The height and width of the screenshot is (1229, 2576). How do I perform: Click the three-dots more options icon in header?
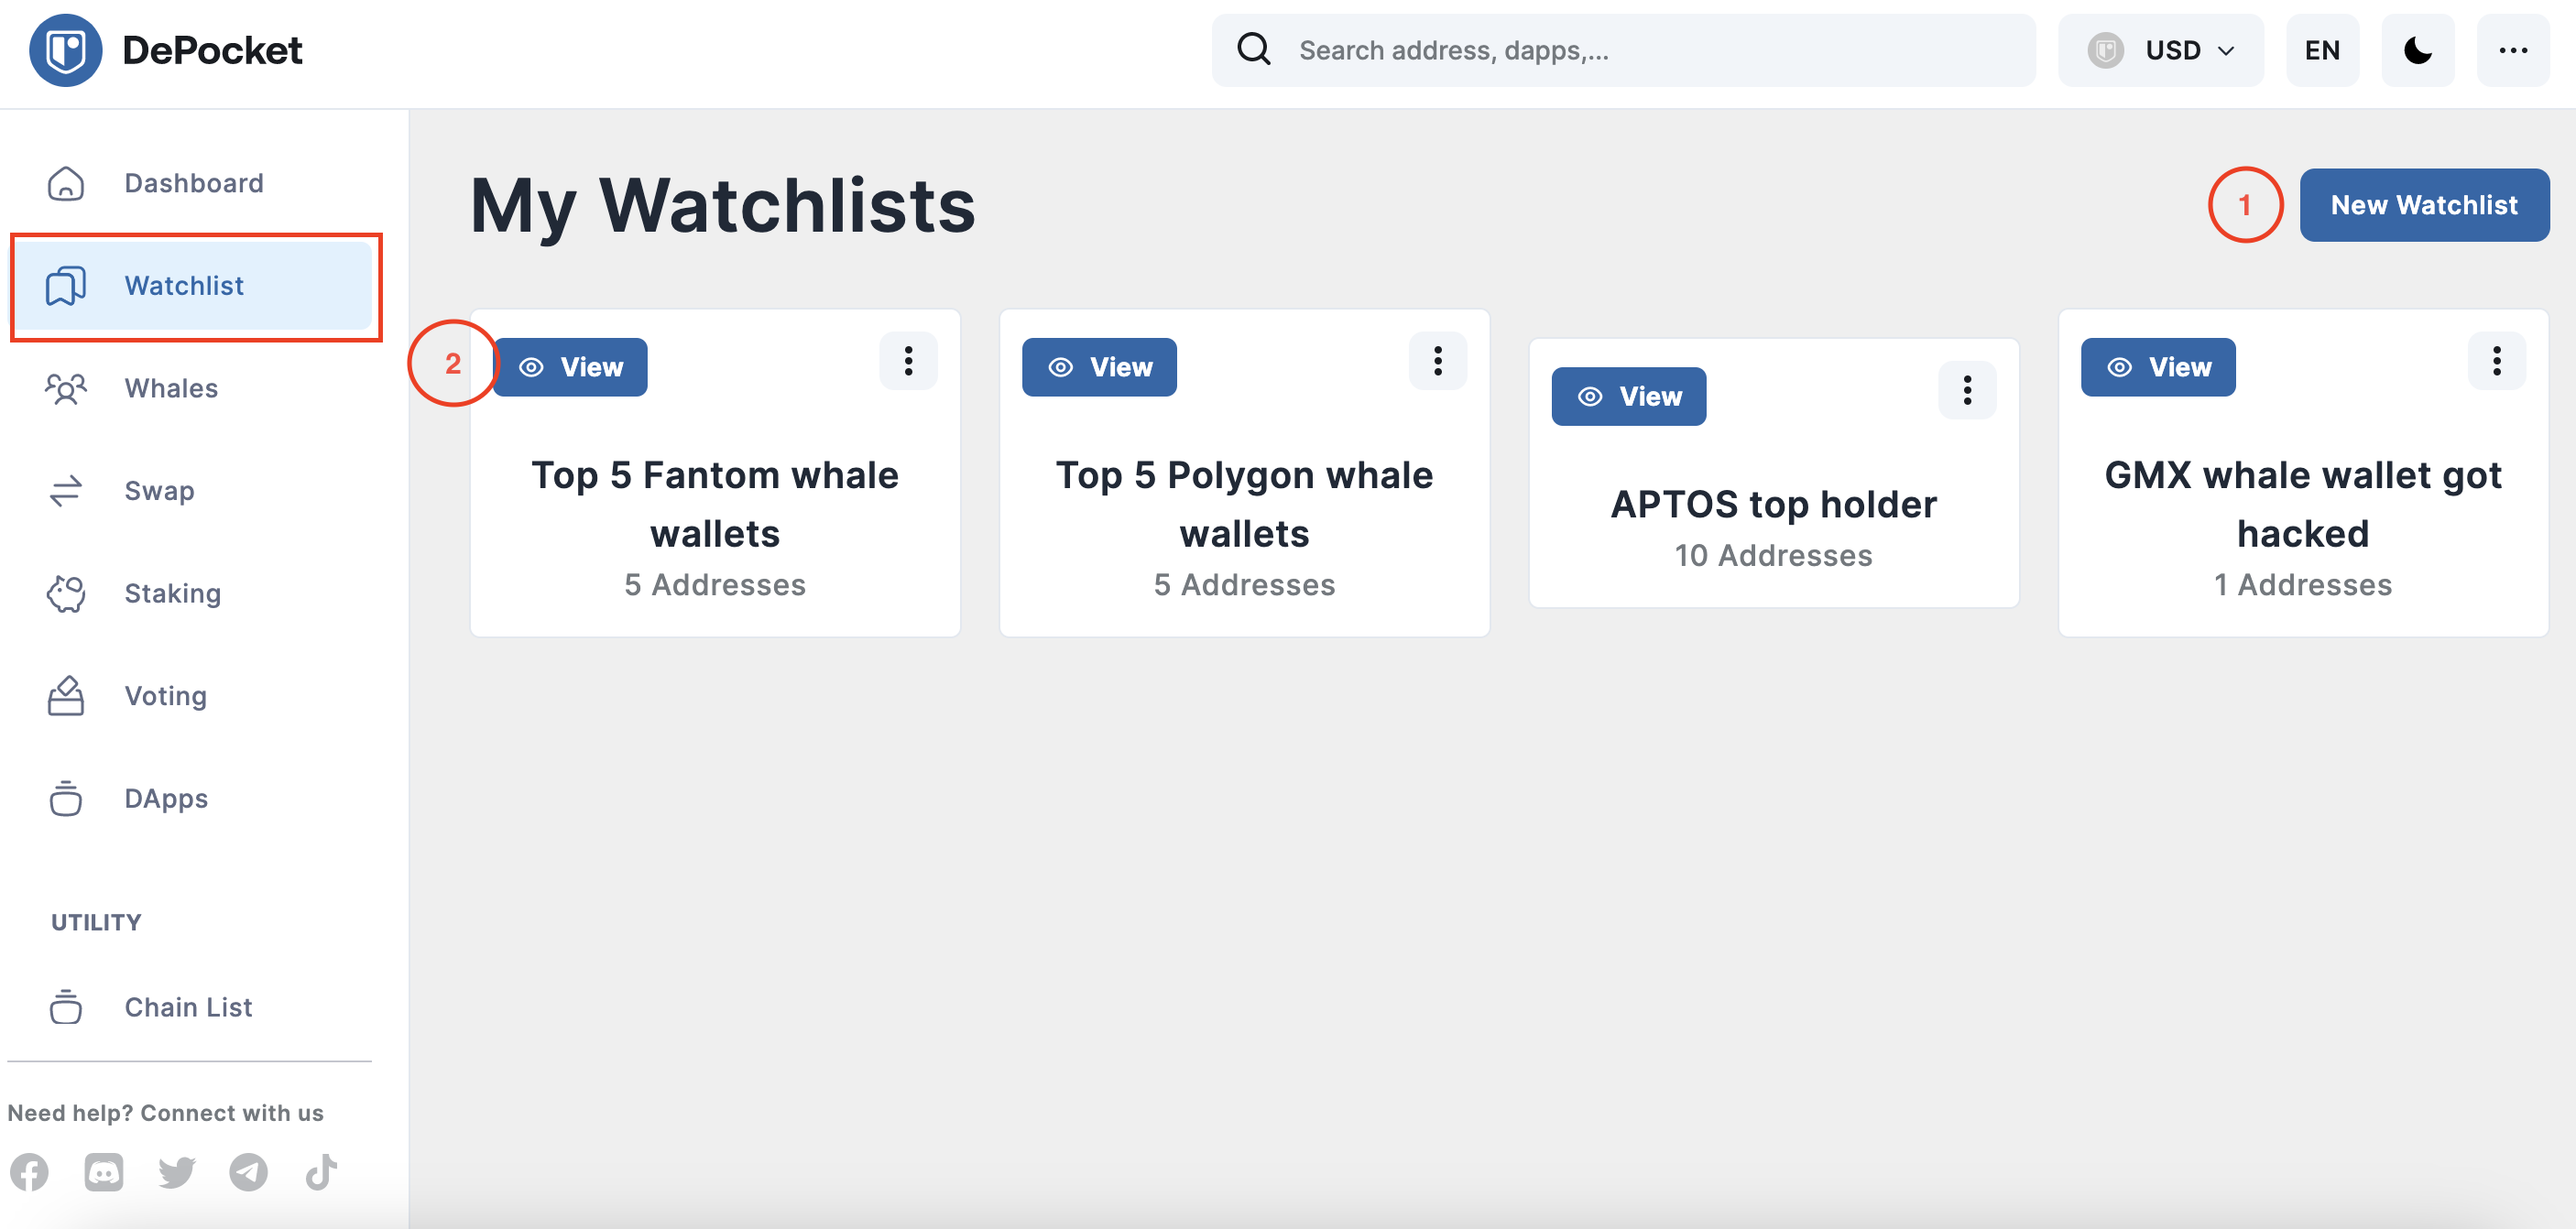[x=2513, y=50]
